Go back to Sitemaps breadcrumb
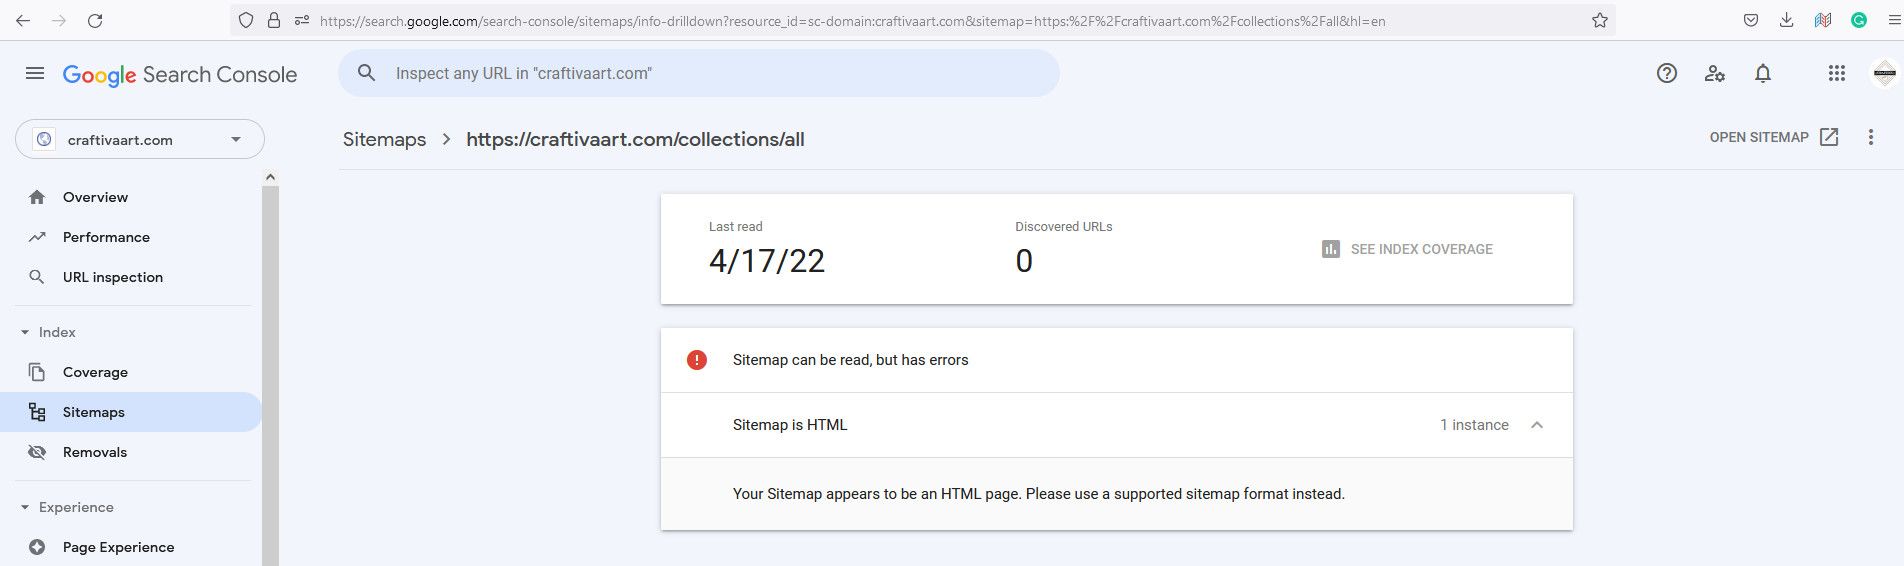Viewport: 1904px width, 566px height. point(384,139)
